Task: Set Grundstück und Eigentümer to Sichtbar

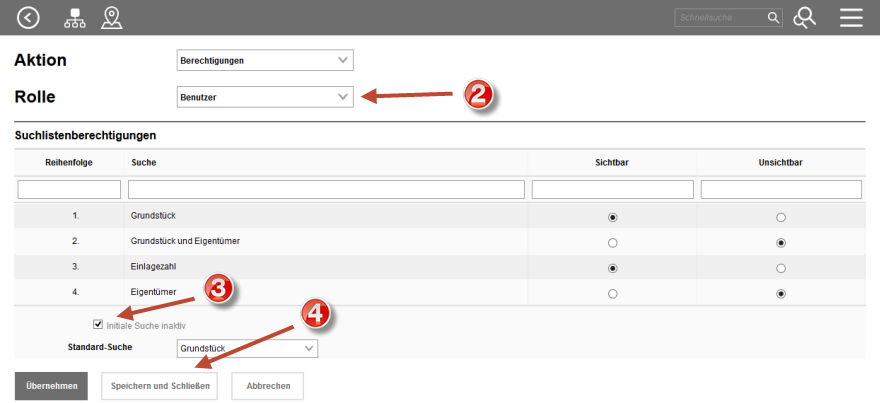Action: coord(612,242)
